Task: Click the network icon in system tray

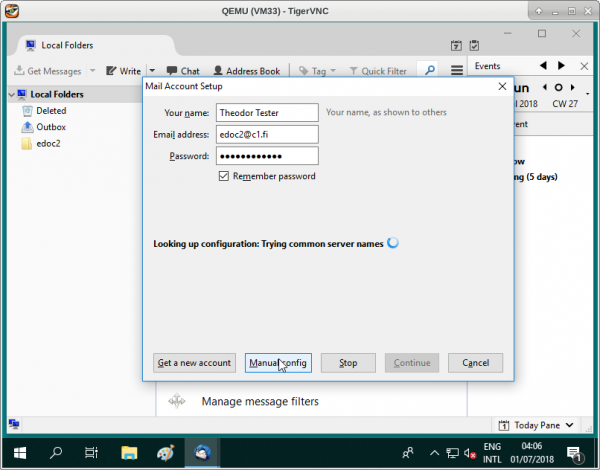Action: (452, 454)
